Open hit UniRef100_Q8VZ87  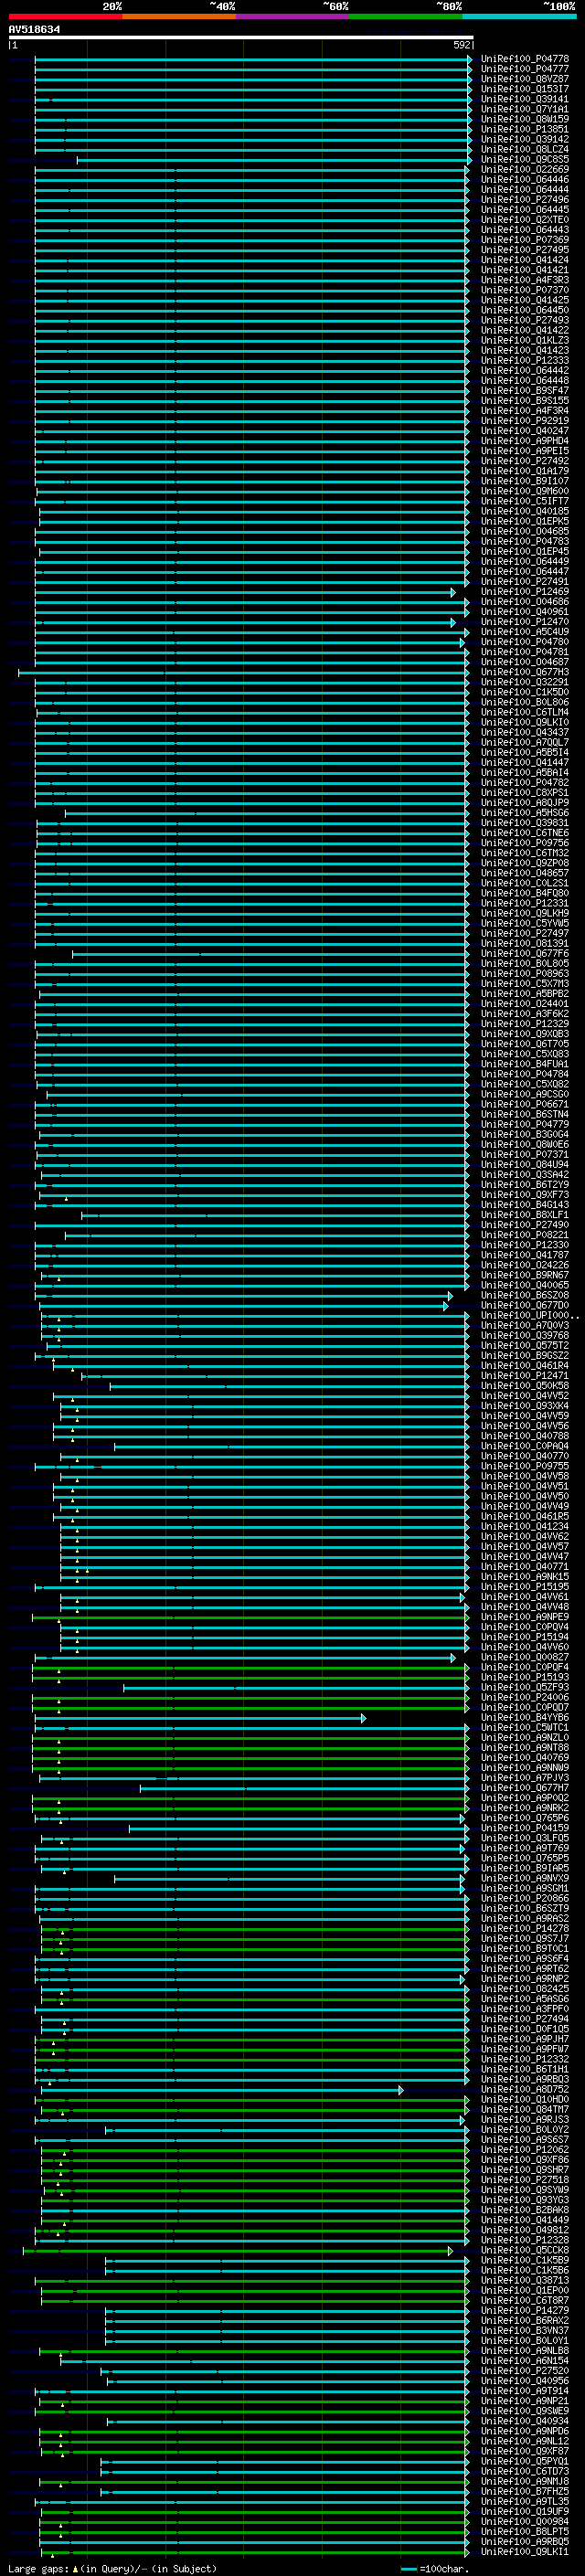(525, 79)
